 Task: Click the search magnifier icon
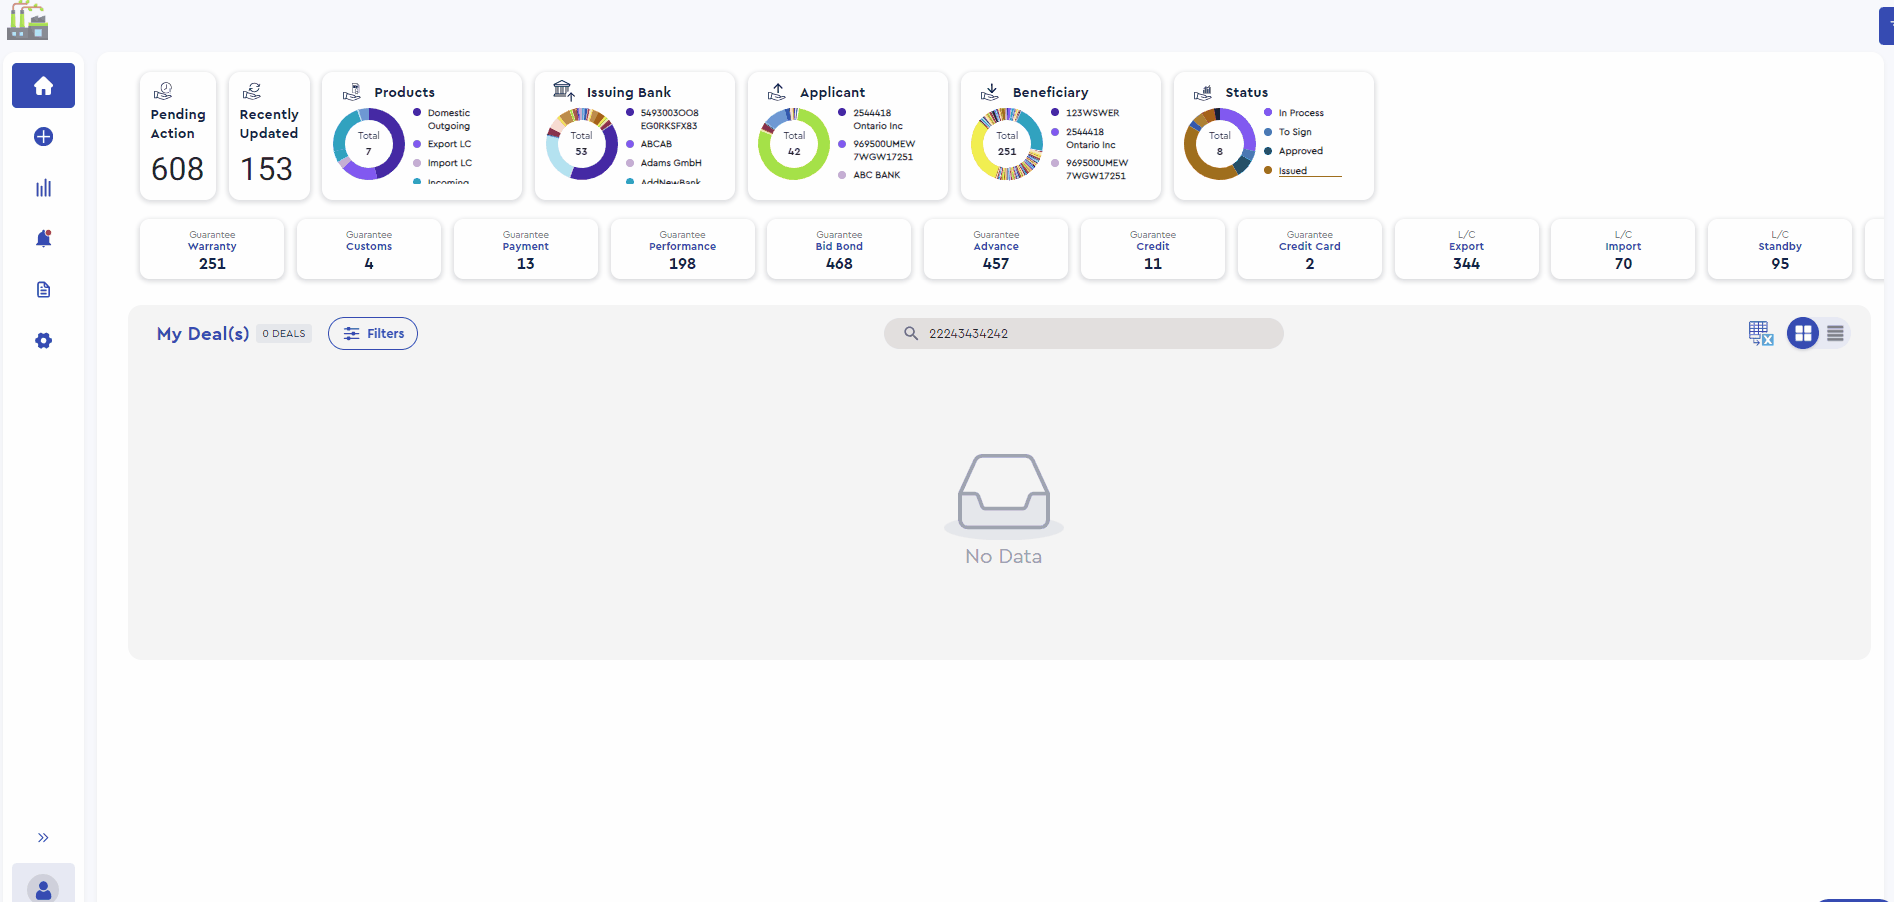(911, 334)
